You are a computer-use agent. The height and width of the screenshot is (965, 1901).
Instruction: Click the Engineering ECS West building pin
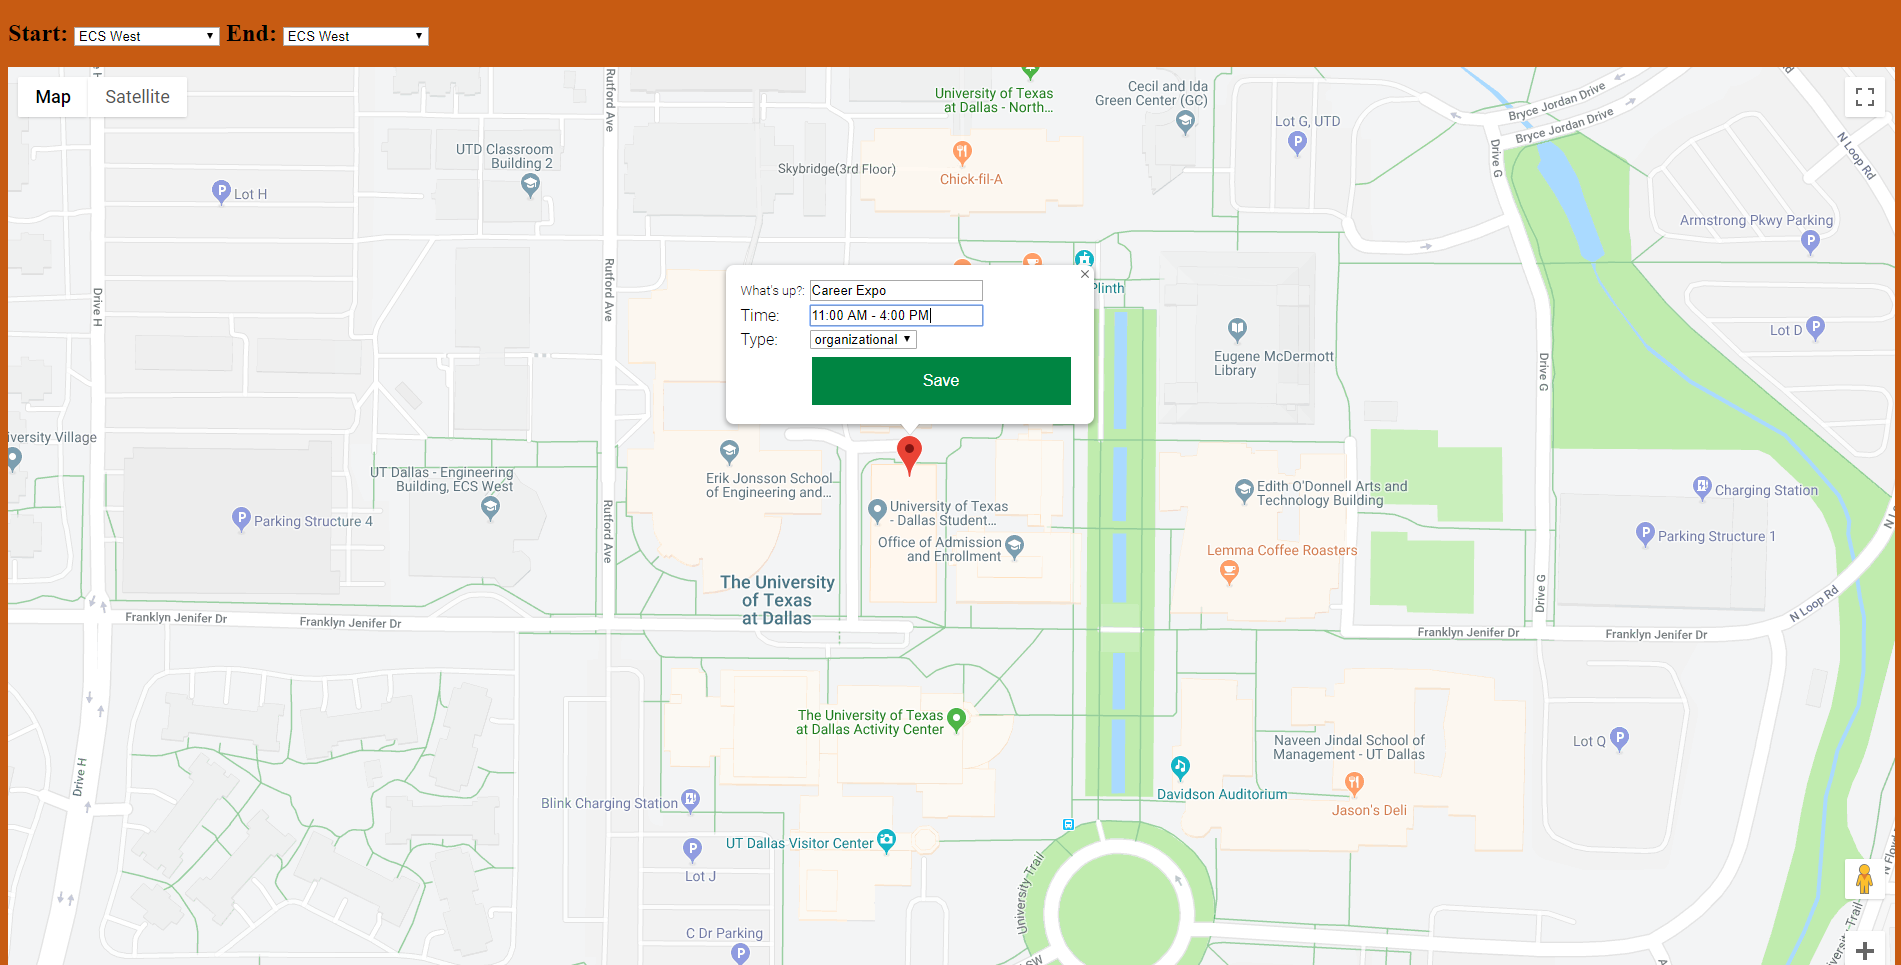491,509
